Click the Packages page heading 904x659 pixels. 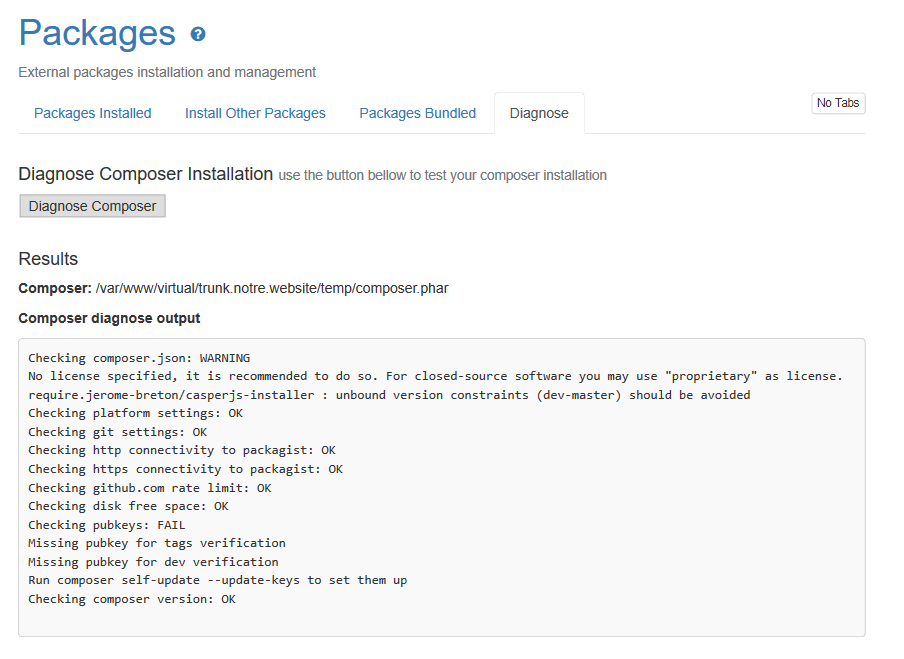coord(97,33)
